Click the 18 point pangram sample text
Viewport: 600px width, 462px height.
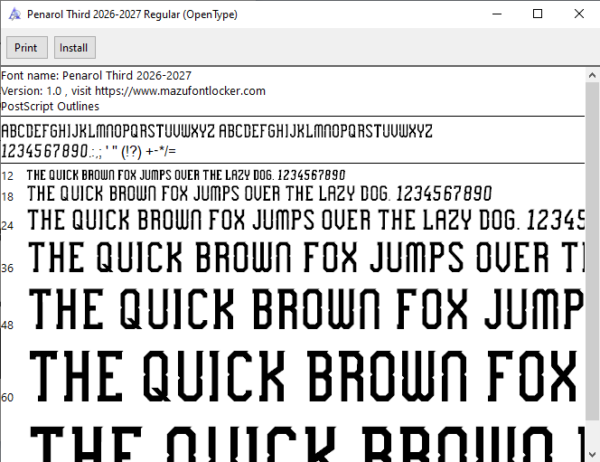[x=259, y=194]
